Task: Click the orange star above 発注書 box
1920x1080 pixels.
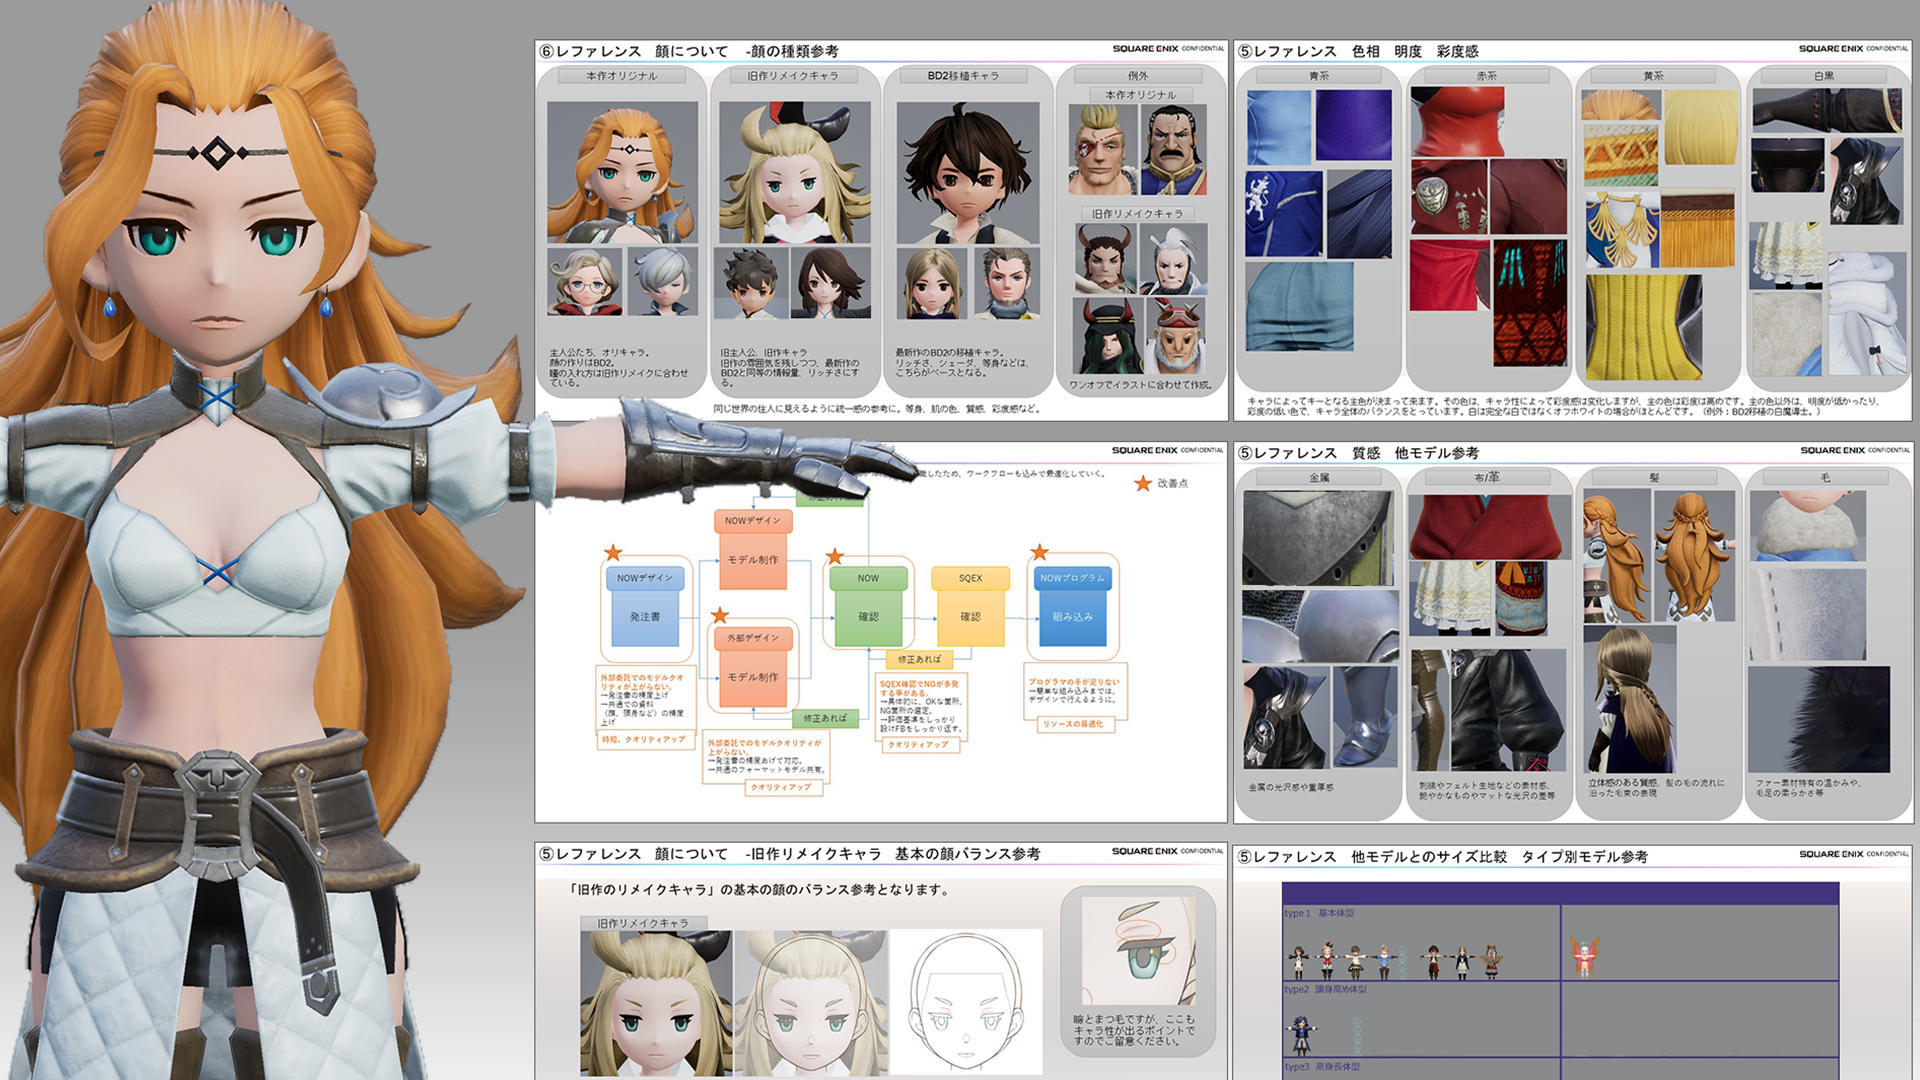Action: [613, 552]
